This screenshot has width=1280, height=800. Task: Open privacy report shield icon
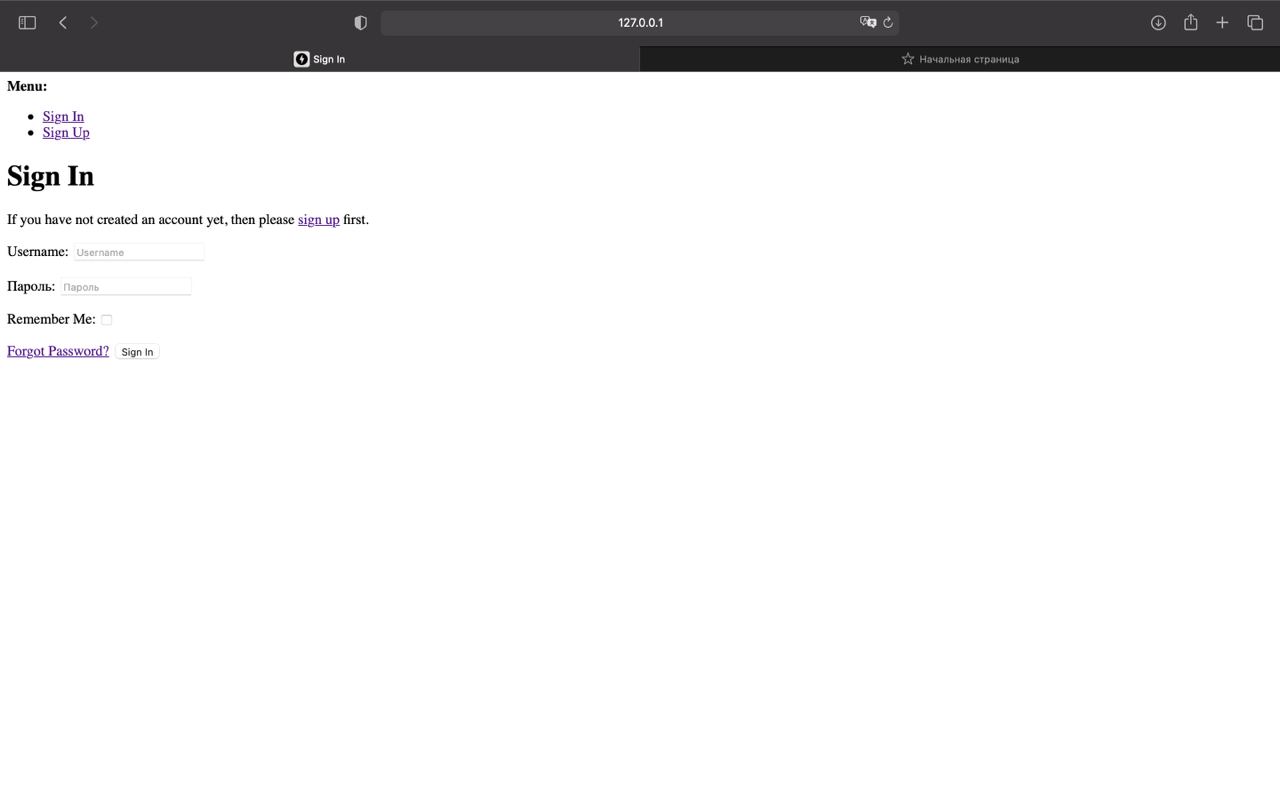coord(361,22)
